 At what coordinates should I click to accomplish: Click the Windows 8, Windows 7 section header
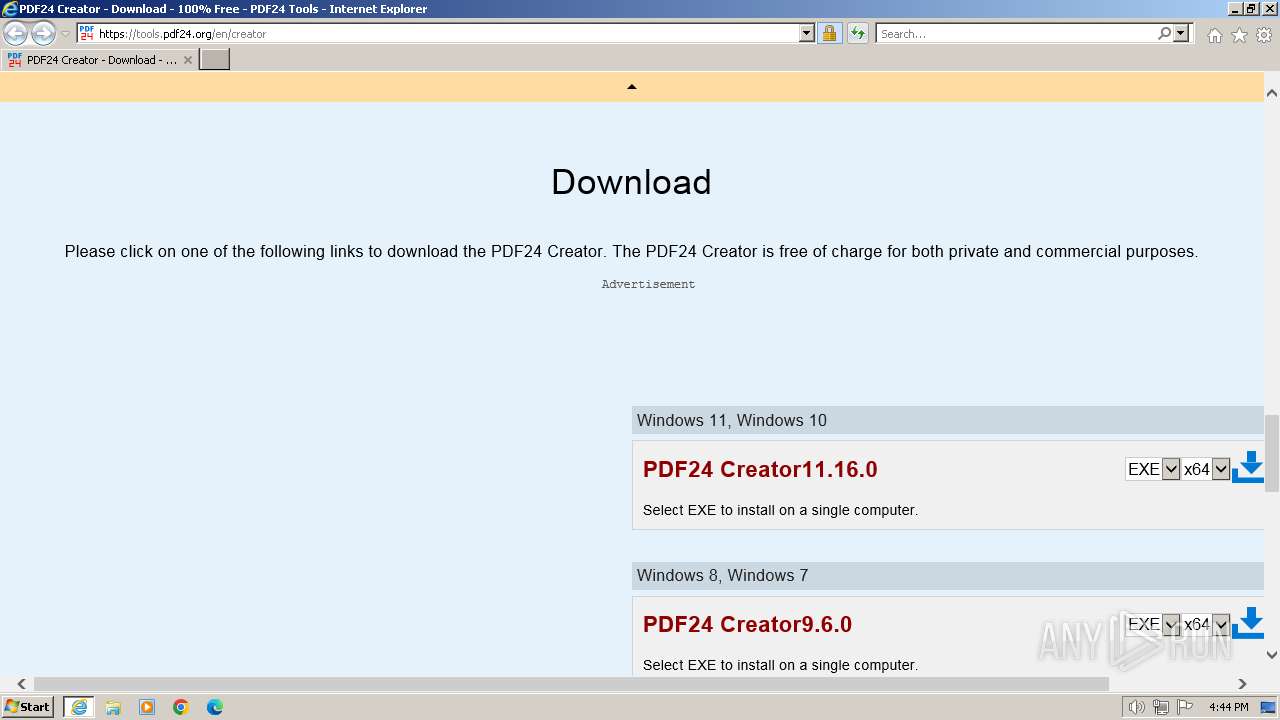948,575
